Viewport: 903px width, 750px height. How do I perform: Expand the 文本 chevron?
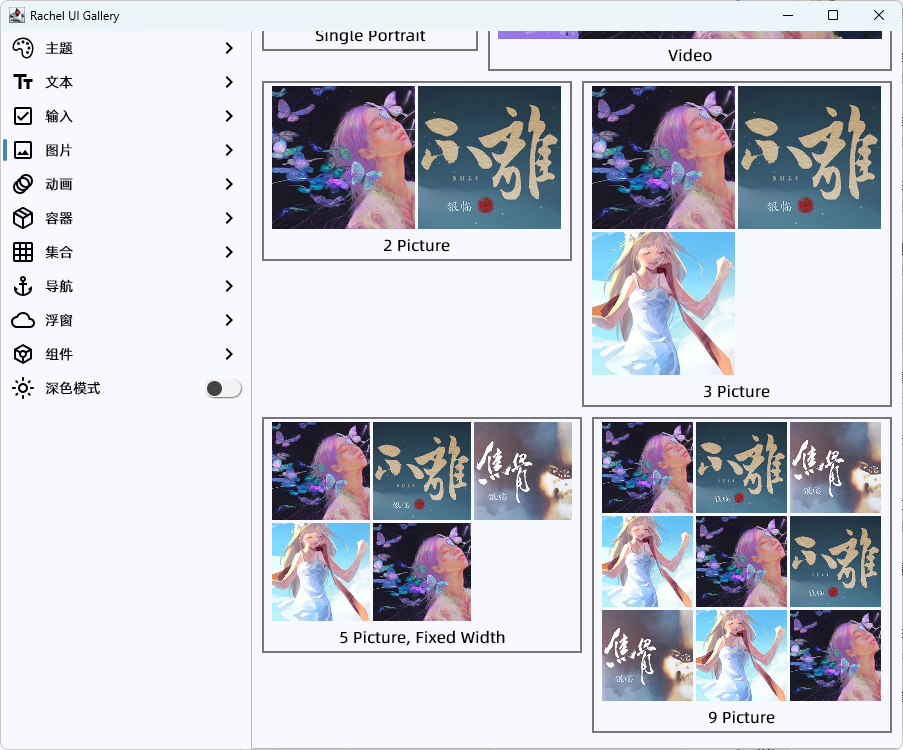coord(229,82)
